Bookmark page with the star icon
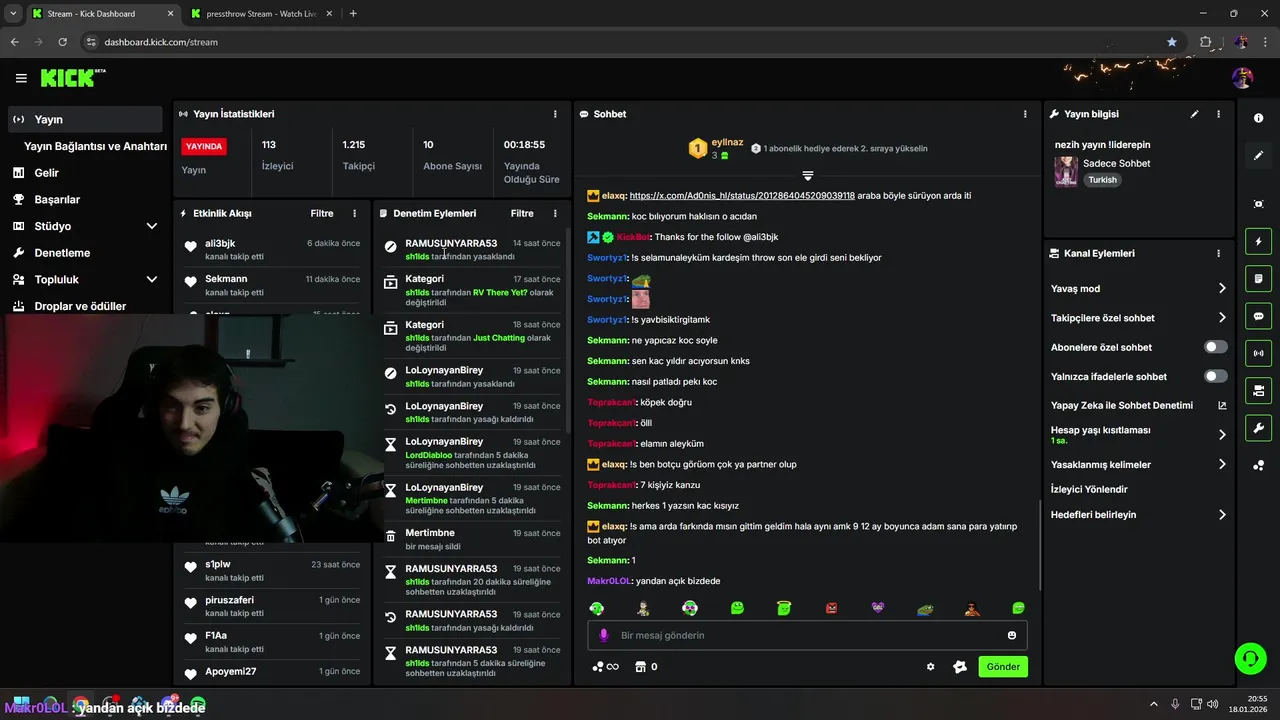This screenshot has width=1280, height=720. [x=1172, y=42]
